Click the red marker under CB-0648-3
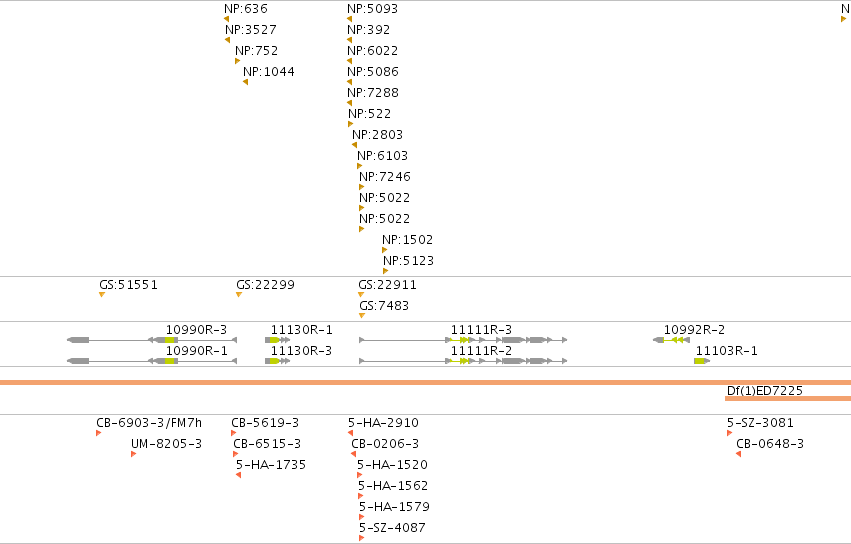Screen dimensions: 851x544 pyautogui.click(x=739, y=454)
